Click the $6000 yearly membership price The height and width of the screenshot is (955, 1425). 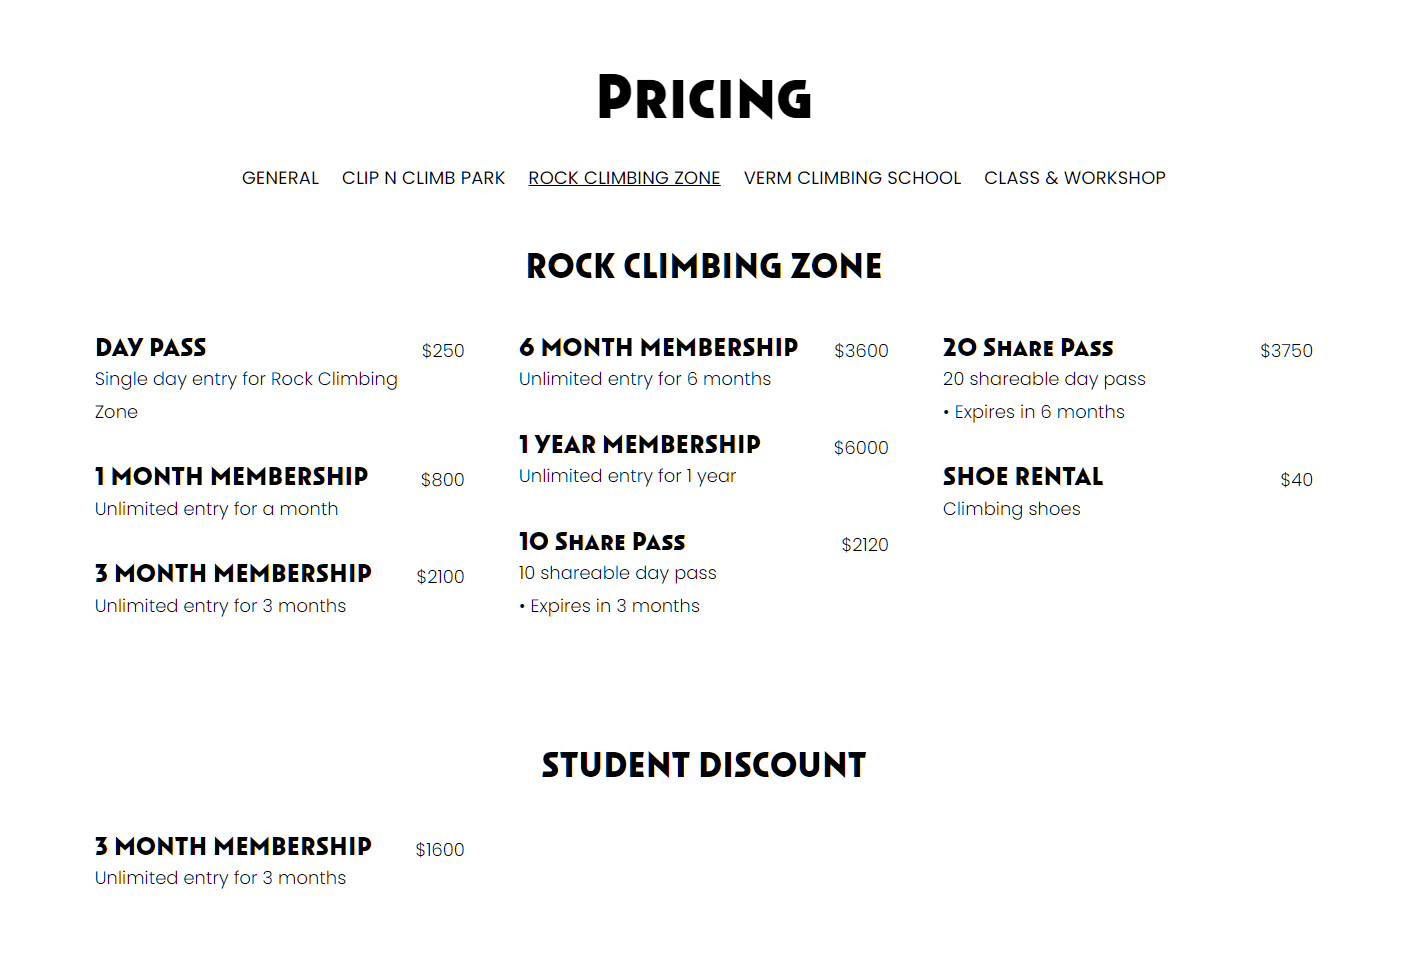pyautogui.click(x=861, y=448)
